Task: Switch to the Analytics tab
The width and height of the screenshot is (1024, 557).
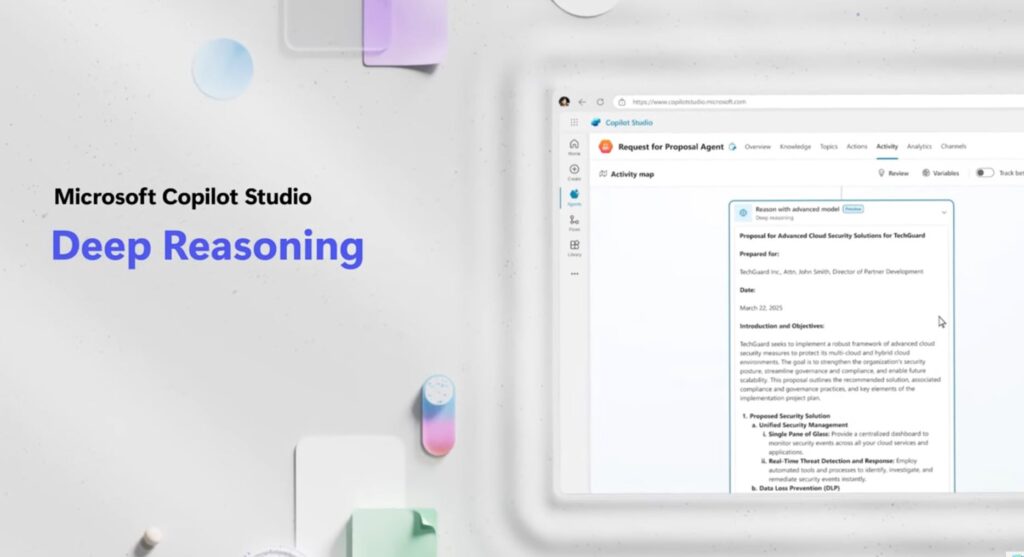Action: pos(919,147)
